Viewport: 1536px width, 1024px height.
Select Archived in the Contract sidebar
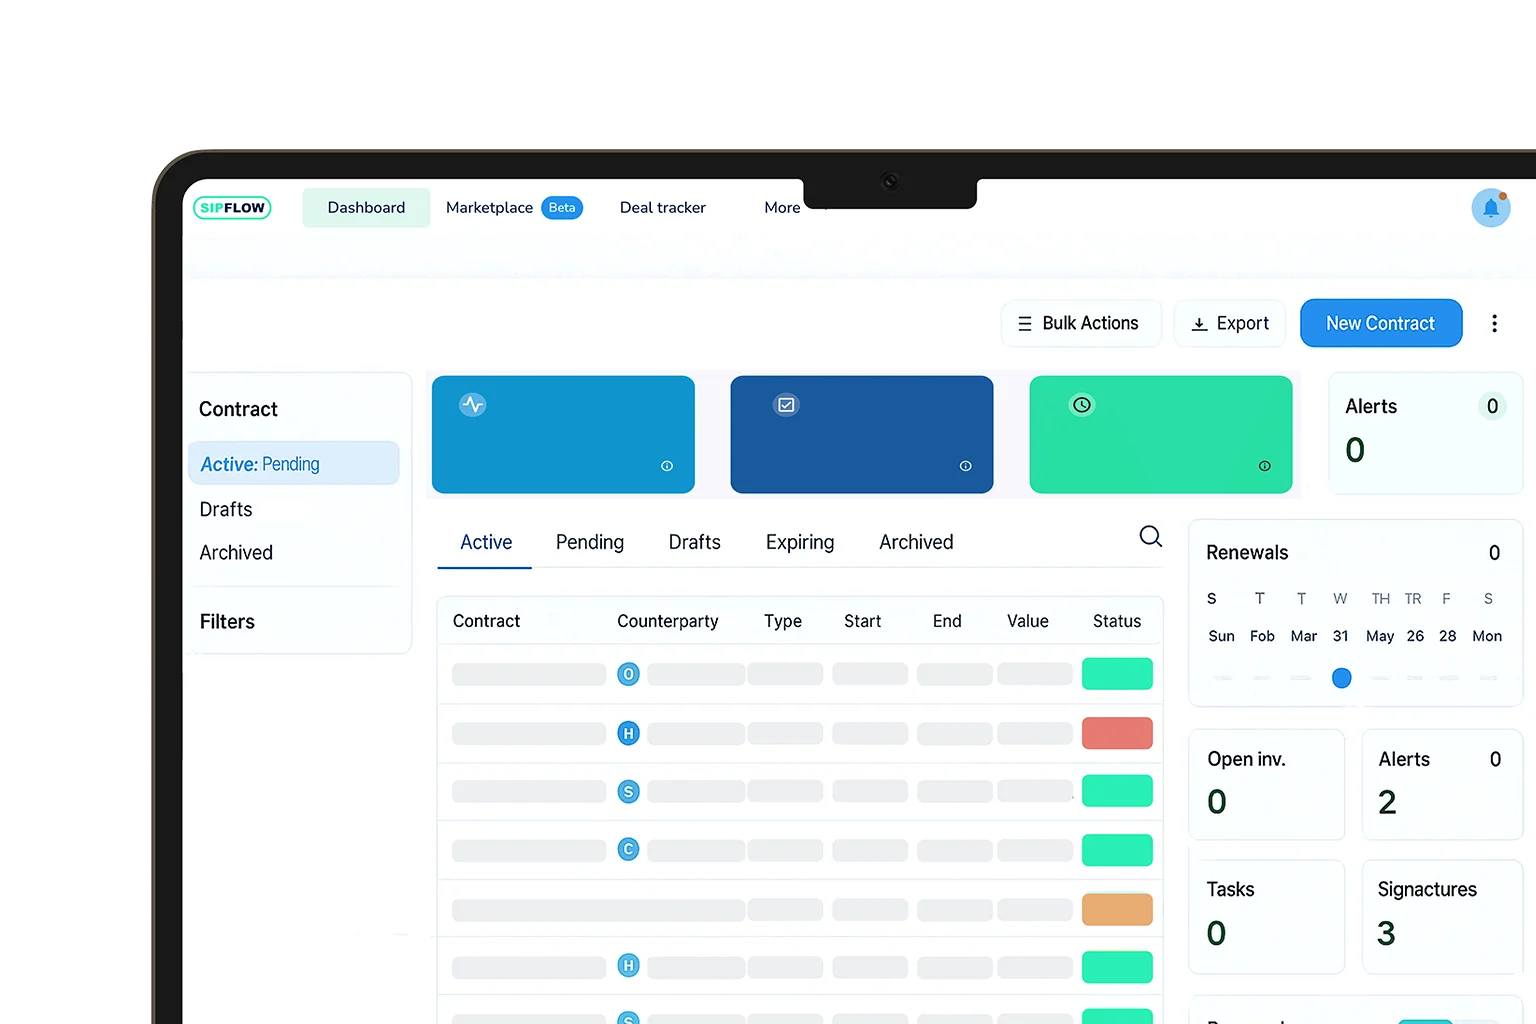tap(236, 553)
